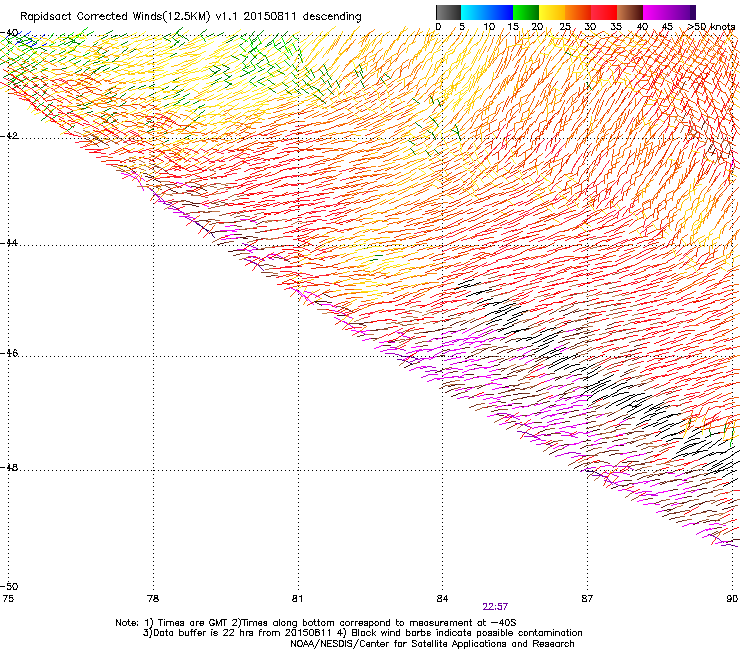Click the longitude label 78
740x650 pixels.
[x=153, y=599]
